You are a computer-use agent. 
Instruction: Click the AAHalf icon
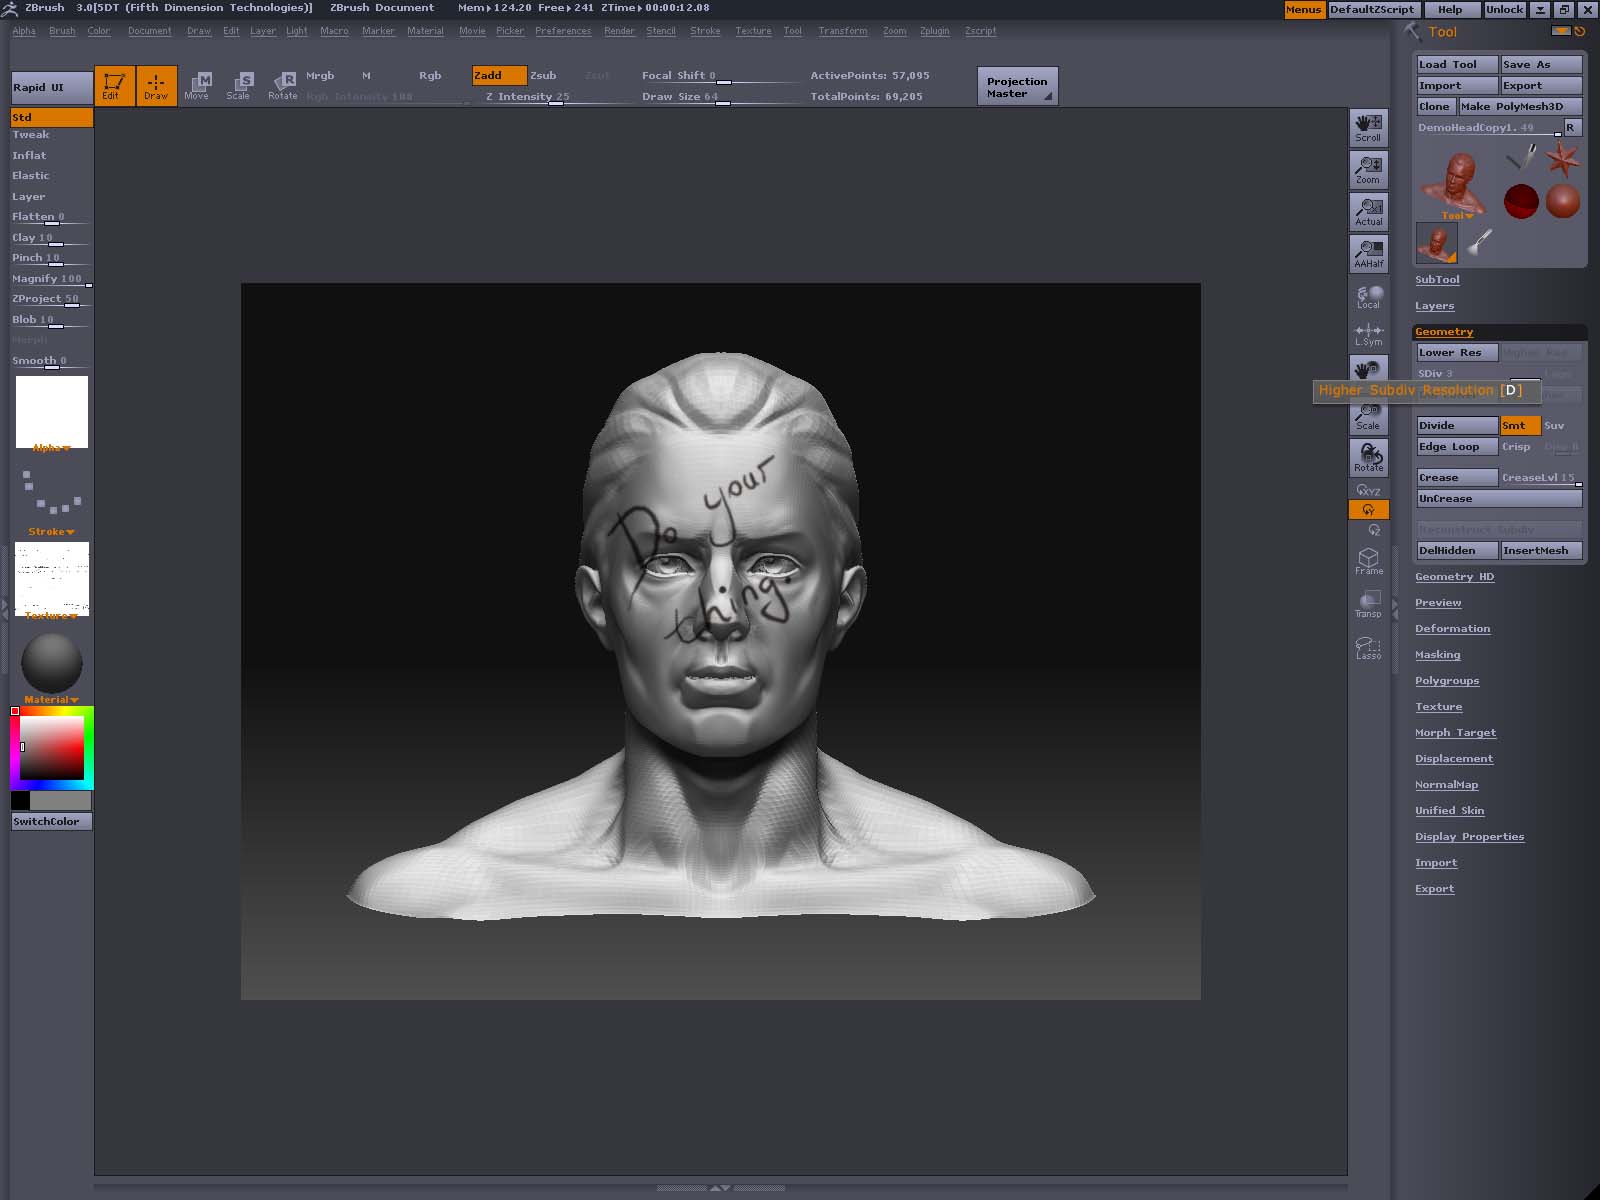1368,253
